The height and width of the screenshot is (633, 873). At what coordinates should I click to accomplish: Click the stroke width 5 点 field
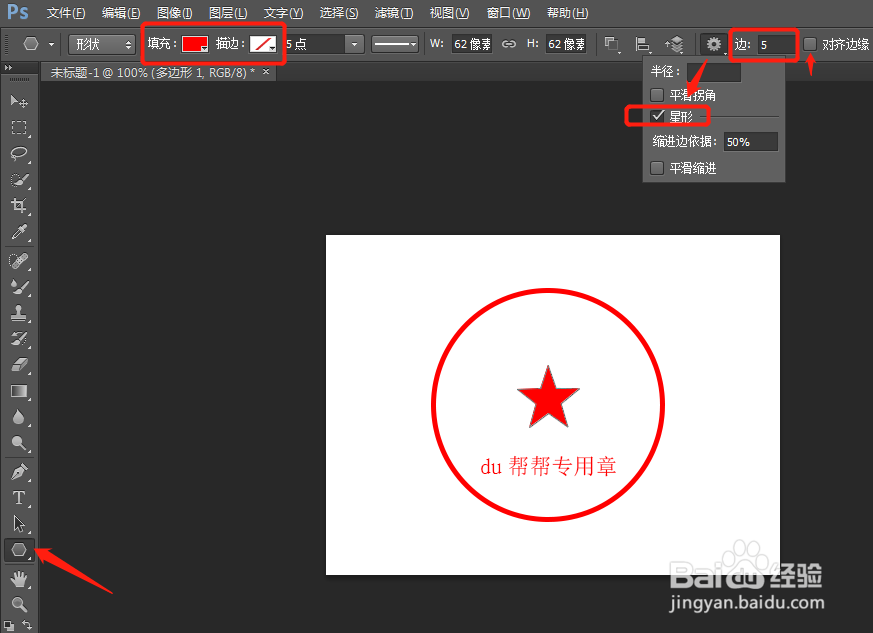315,44
